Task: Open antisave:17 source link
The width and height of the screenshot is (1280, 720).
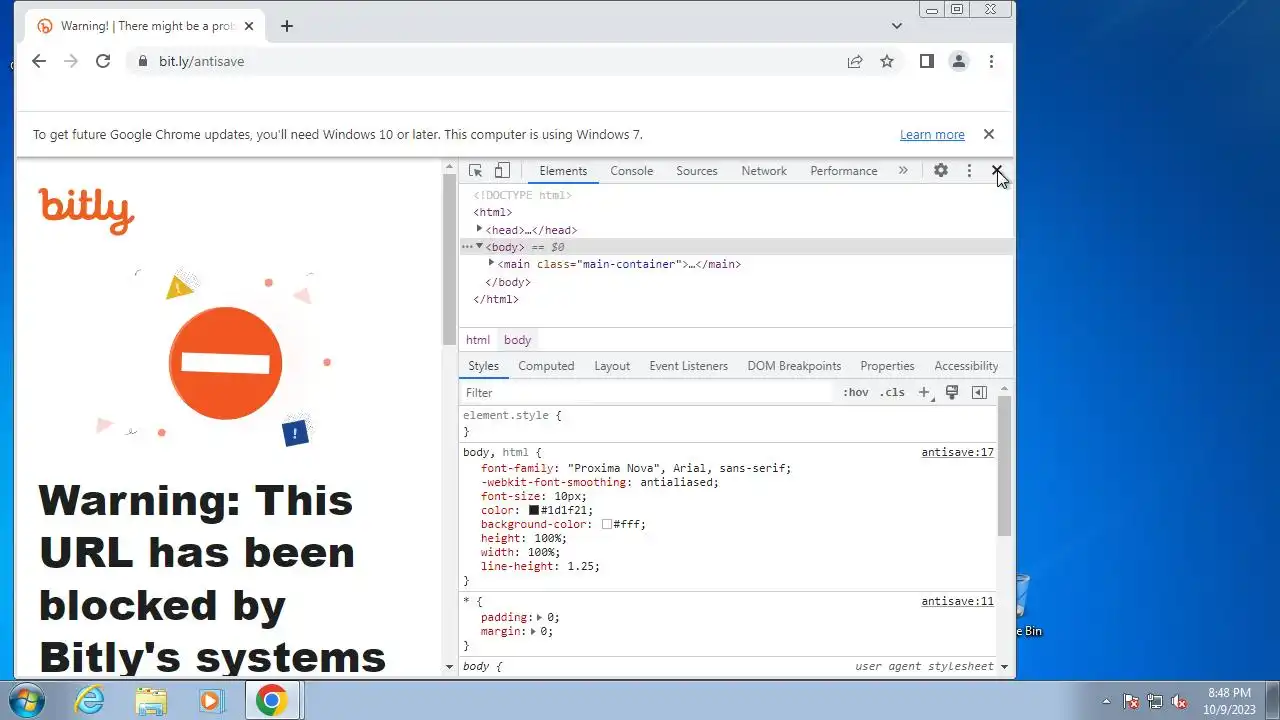Action: [957, 453]
